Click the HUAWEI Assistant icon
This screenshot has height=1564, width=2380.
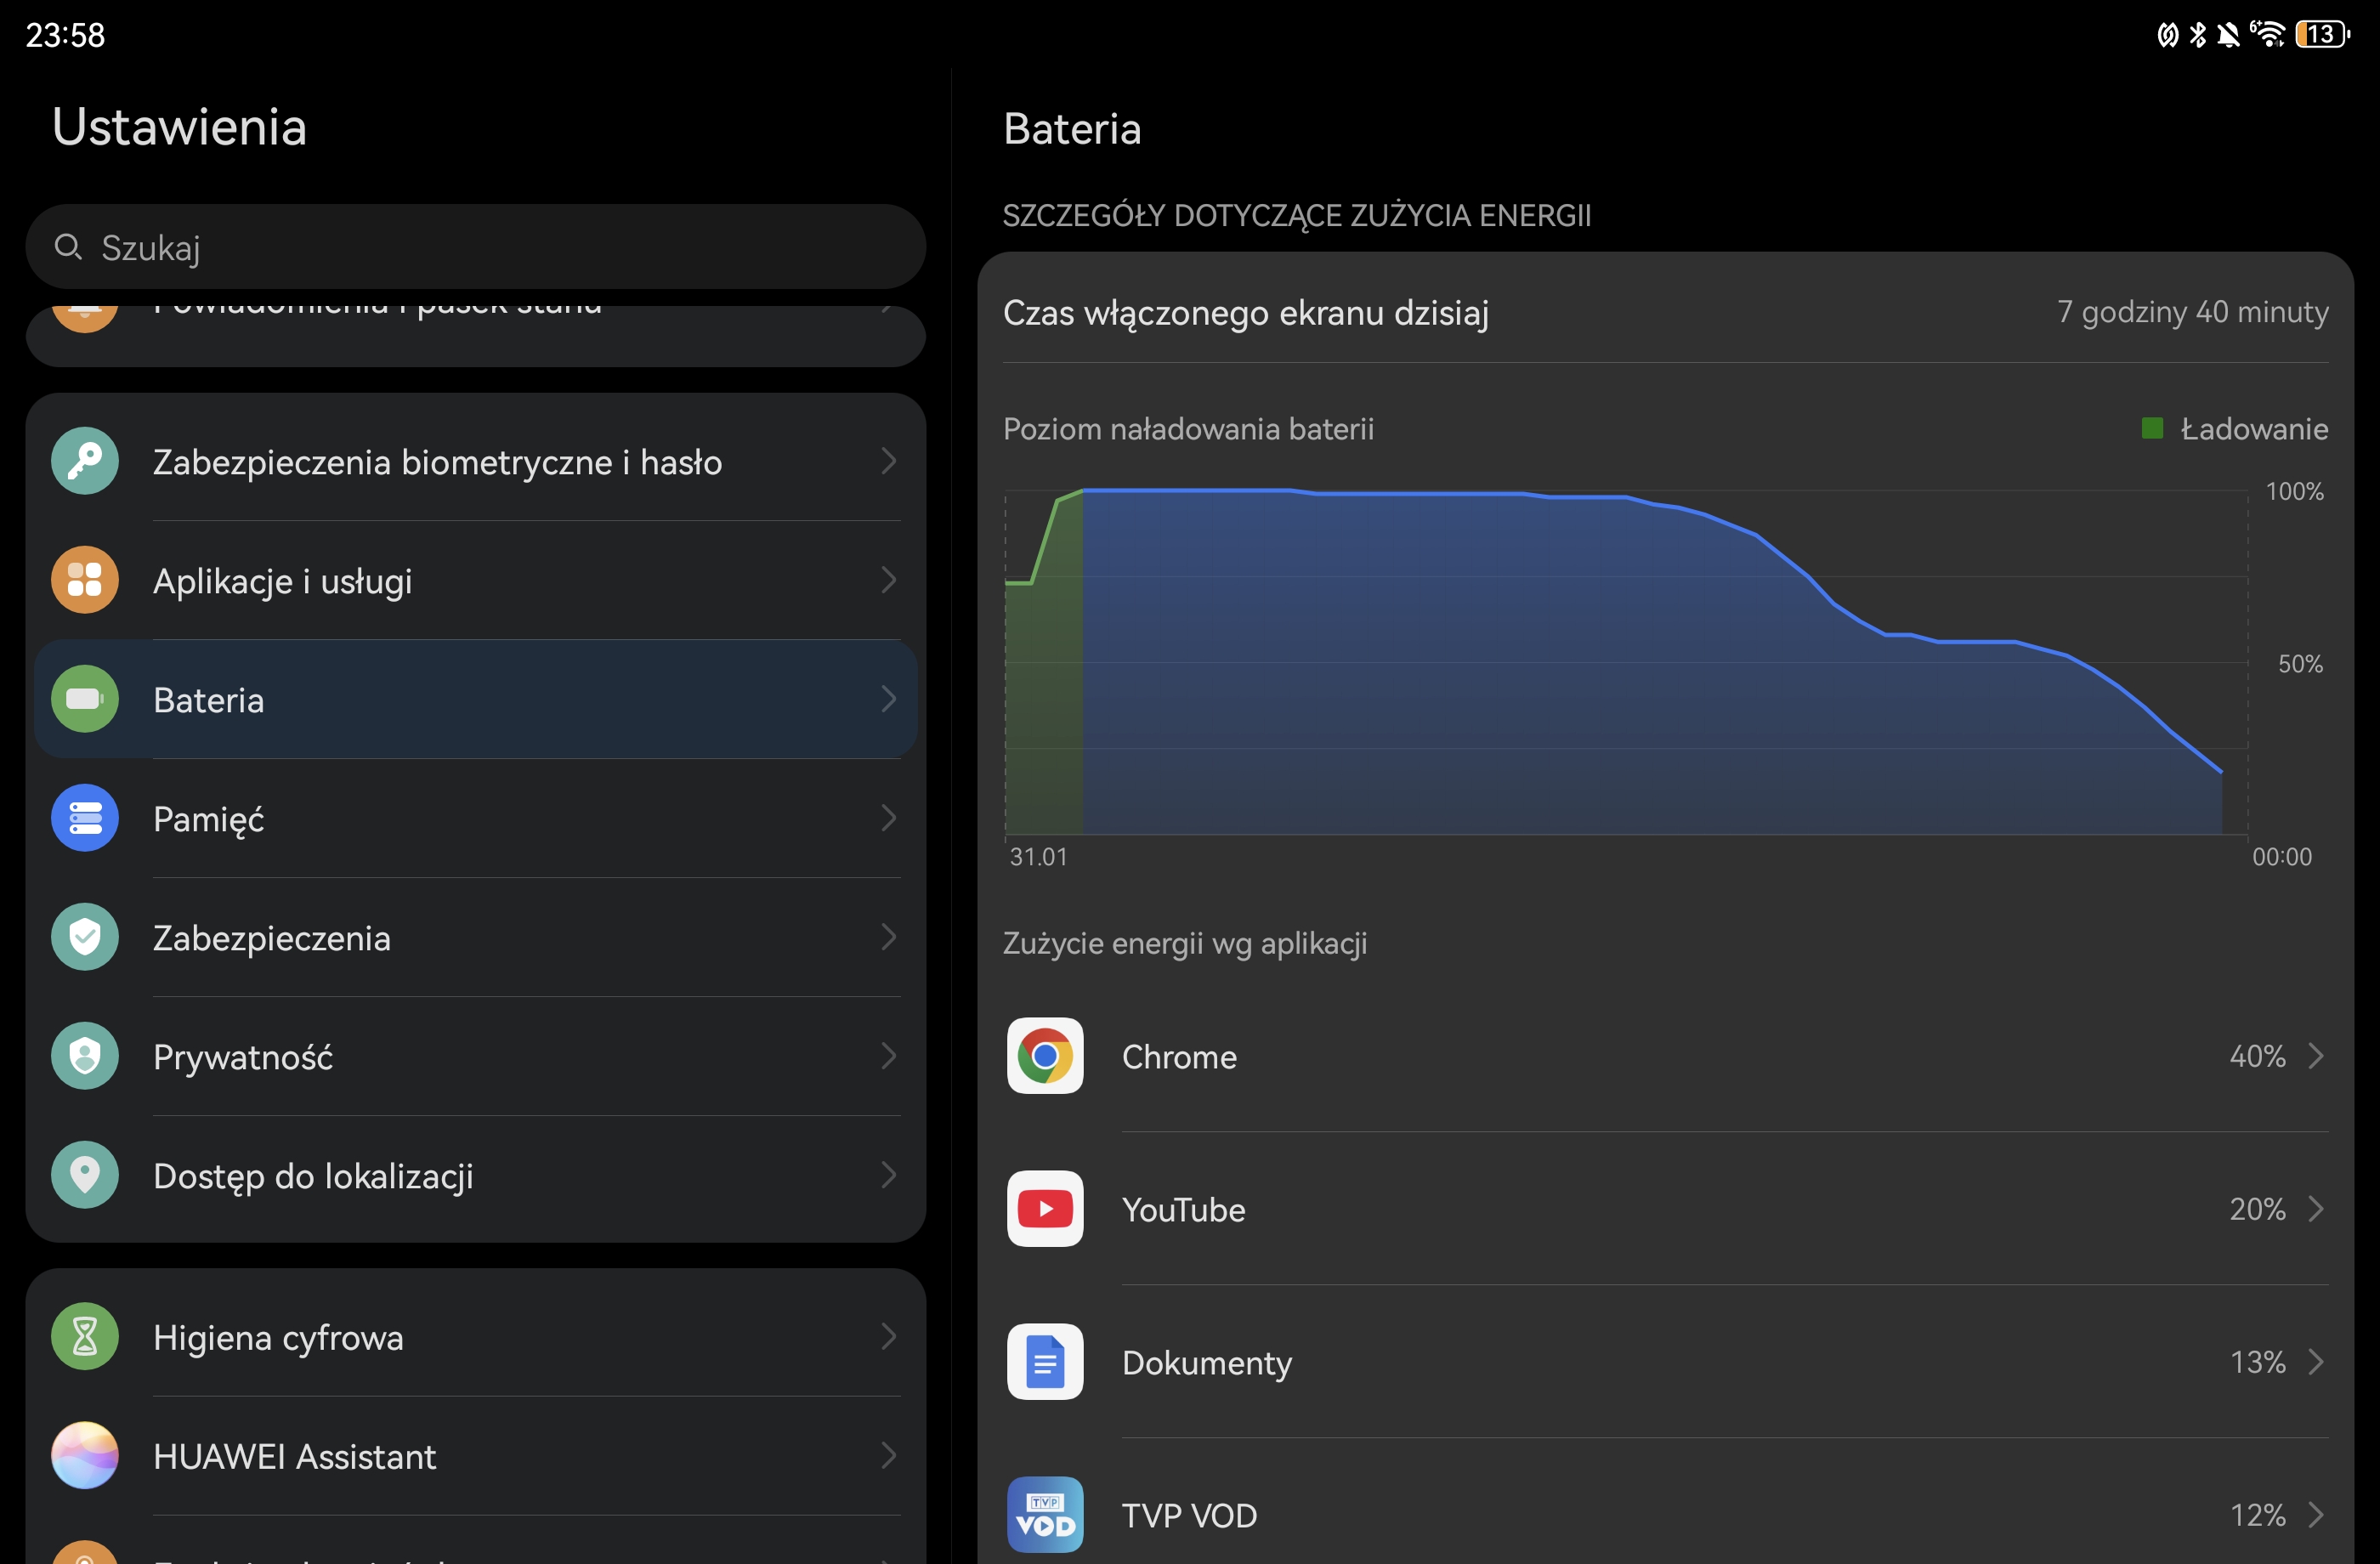(x=85, y=1455)
